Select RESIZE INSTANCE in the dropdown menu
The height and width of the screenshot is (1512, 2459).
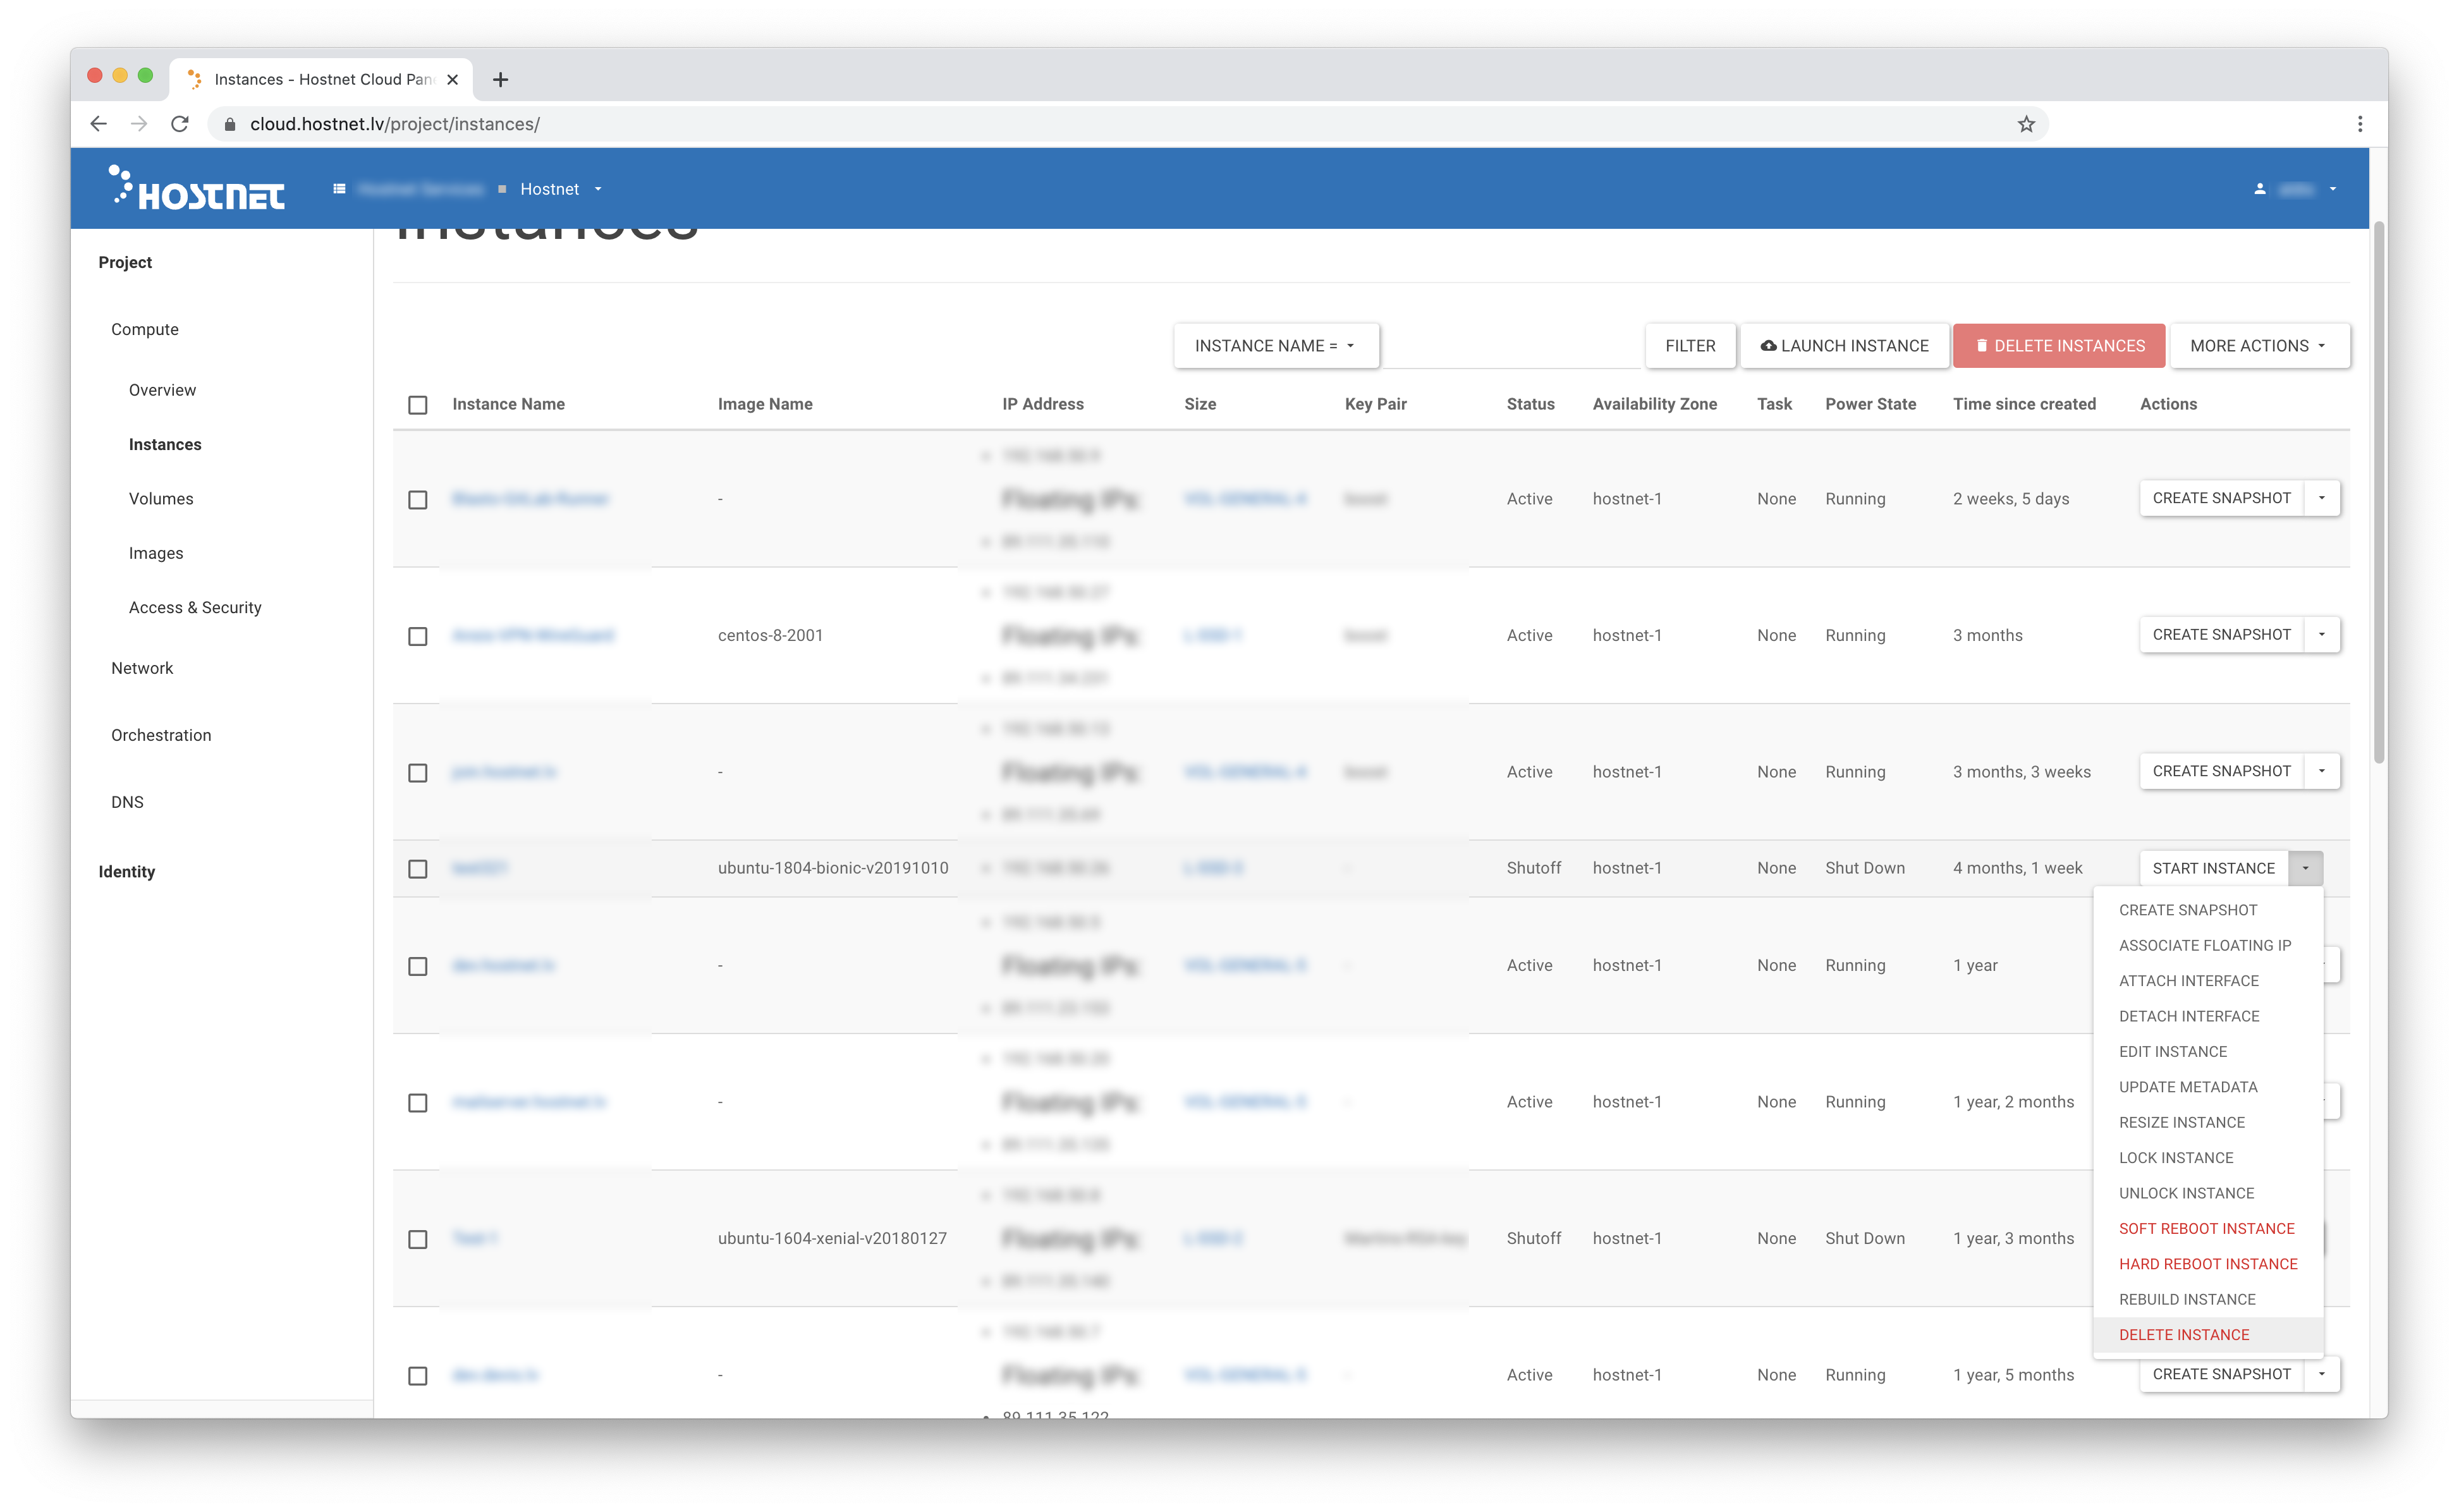2181,1122
